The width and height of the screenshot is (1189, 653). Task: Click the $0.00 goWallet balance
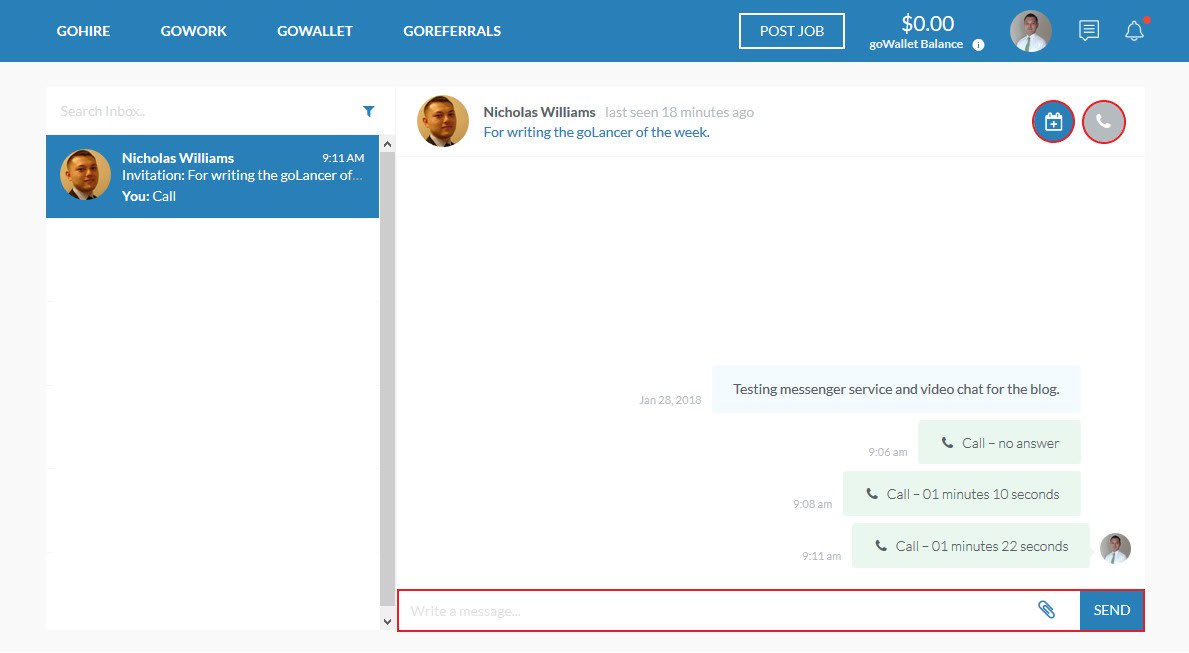[x=927, y=24]
